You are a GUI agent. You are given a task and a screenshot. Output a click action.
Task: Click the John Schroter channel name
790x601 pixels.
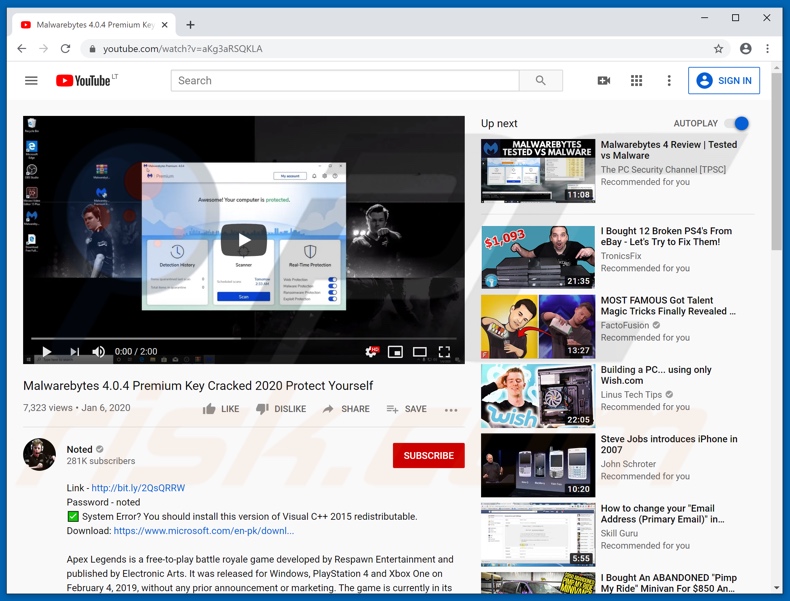(x=628, y=464)
